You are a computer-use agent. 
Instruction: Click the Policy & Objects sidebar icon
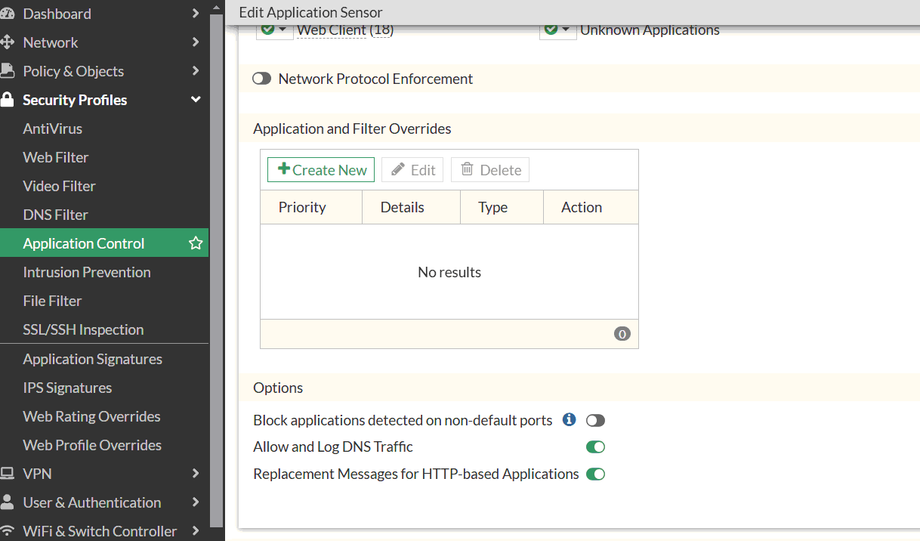(7, 71)
